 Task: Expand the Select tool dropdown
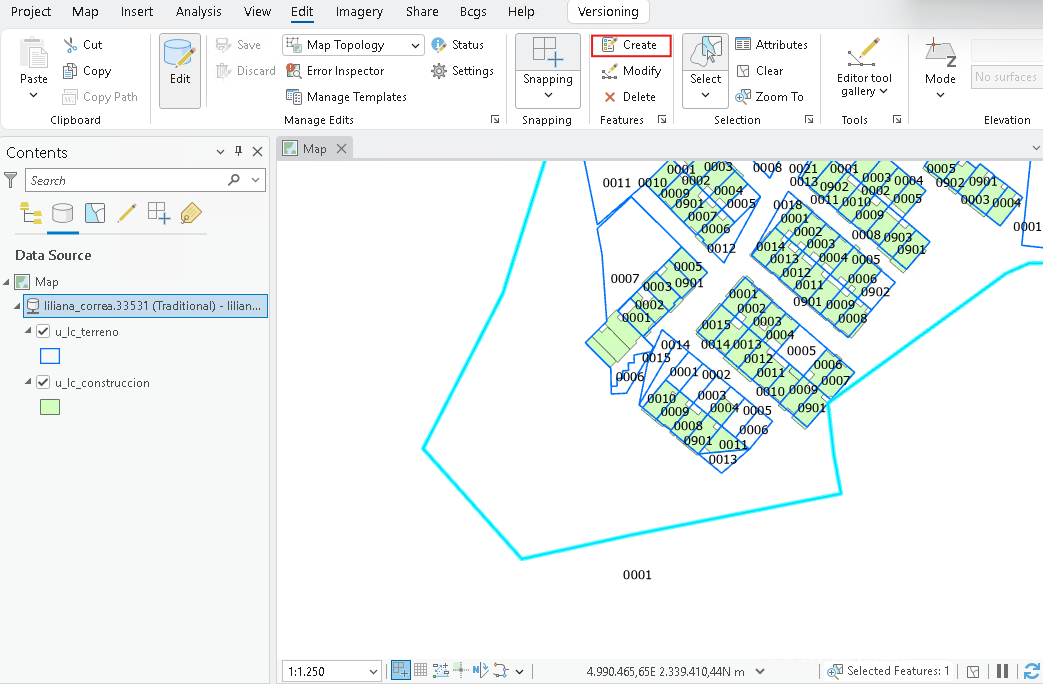pos(705,96)
